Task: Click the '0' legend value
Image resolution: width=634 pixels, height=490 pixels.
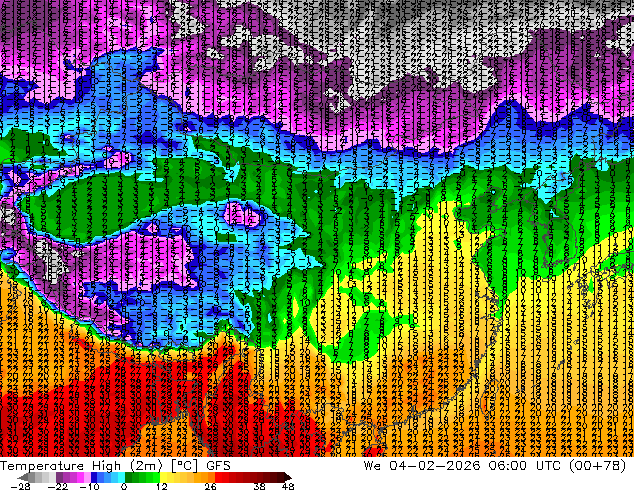Action: (124, 486)
